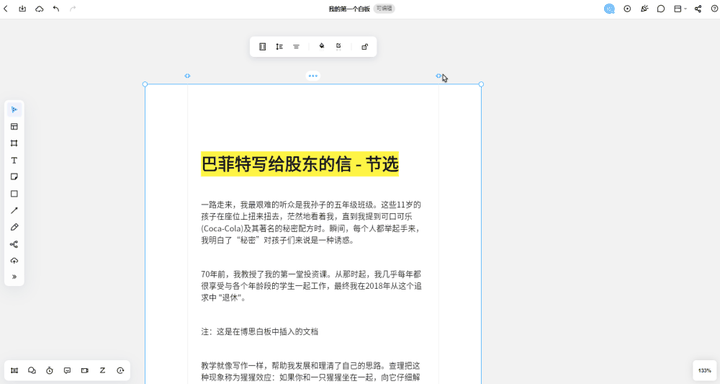Start video call via camera icon
Image resolution: width=720 pixels, height=384 pixels.
pyautogui.click(x=84, y=370)
